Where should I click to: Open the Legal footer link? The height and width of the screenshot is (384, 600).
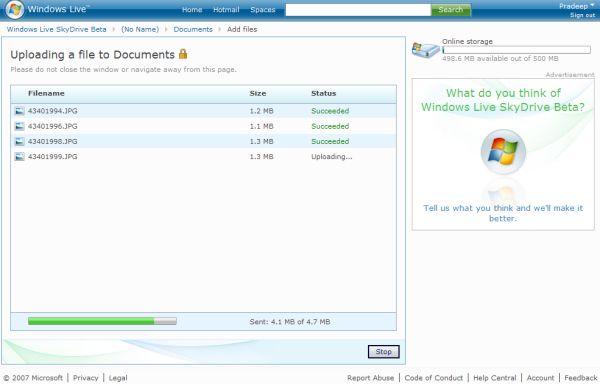118,378
